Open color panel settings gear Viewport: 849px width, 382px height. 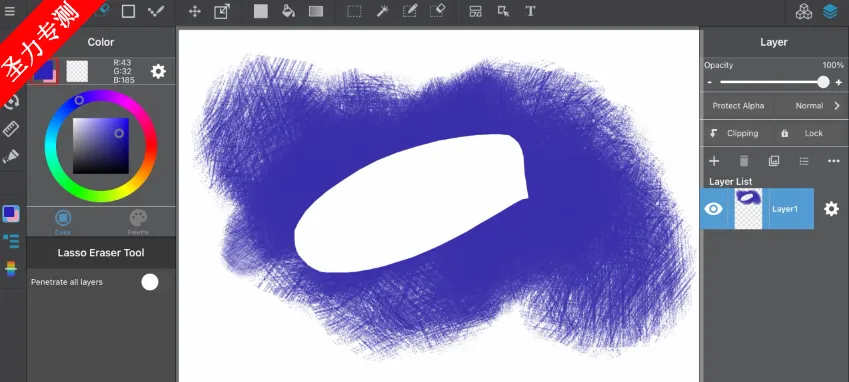coord(158,71)
